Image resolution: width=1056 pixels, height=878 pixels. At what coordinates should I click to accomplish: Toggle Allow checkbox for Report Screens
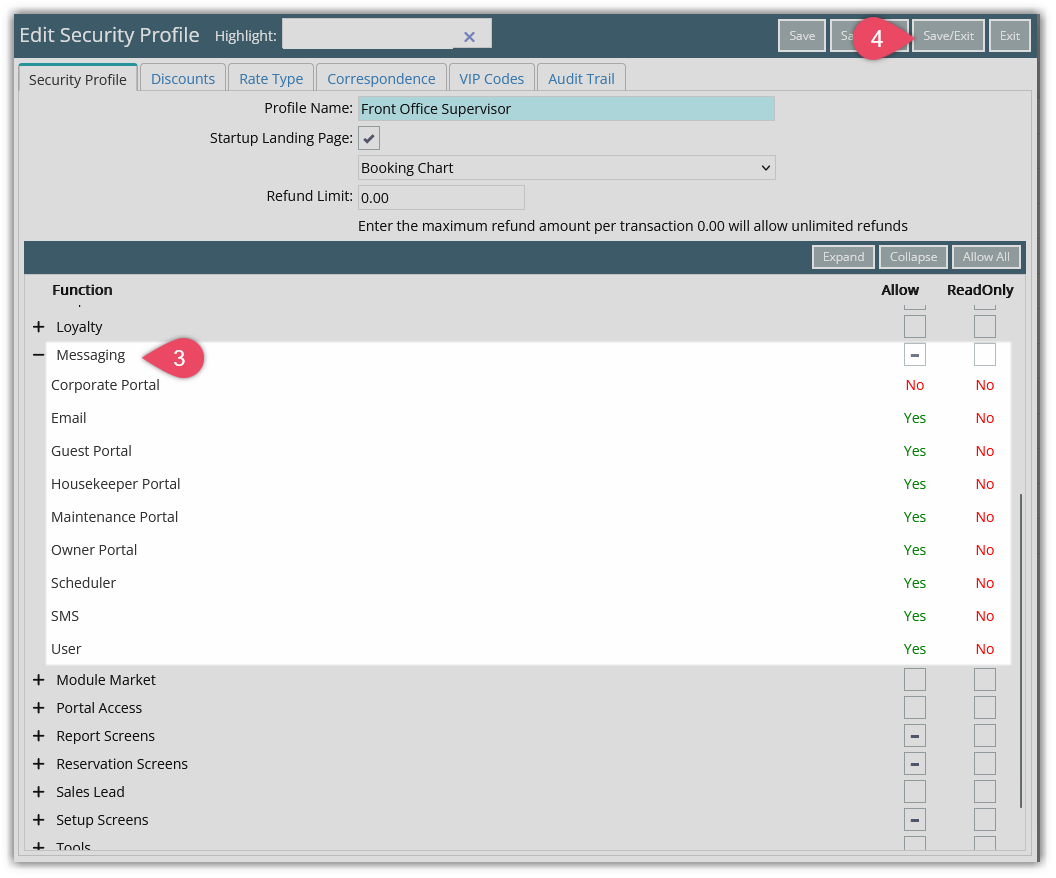click(915, 737)
